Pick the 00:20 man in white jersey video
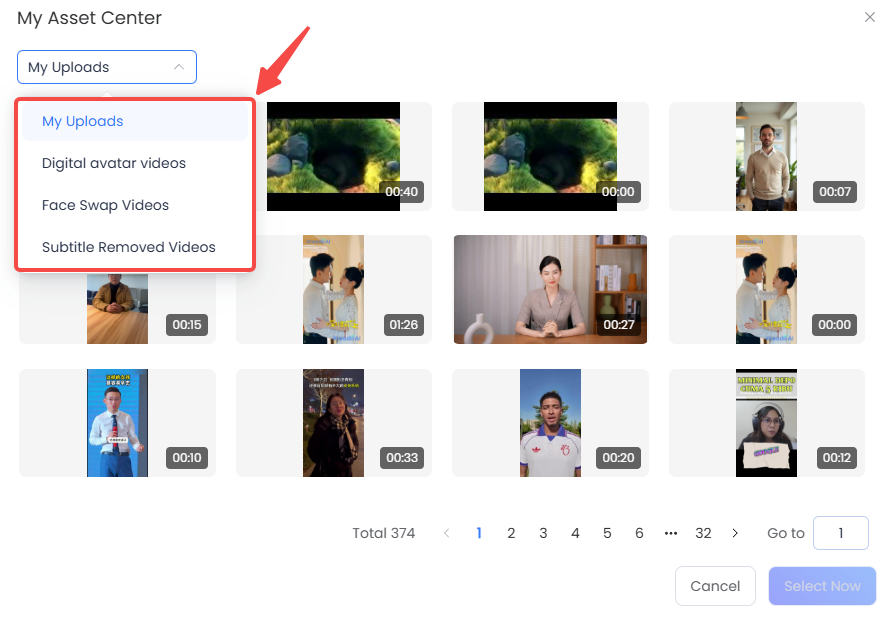This screenshot has height=622, width=892. coord(550,423)
